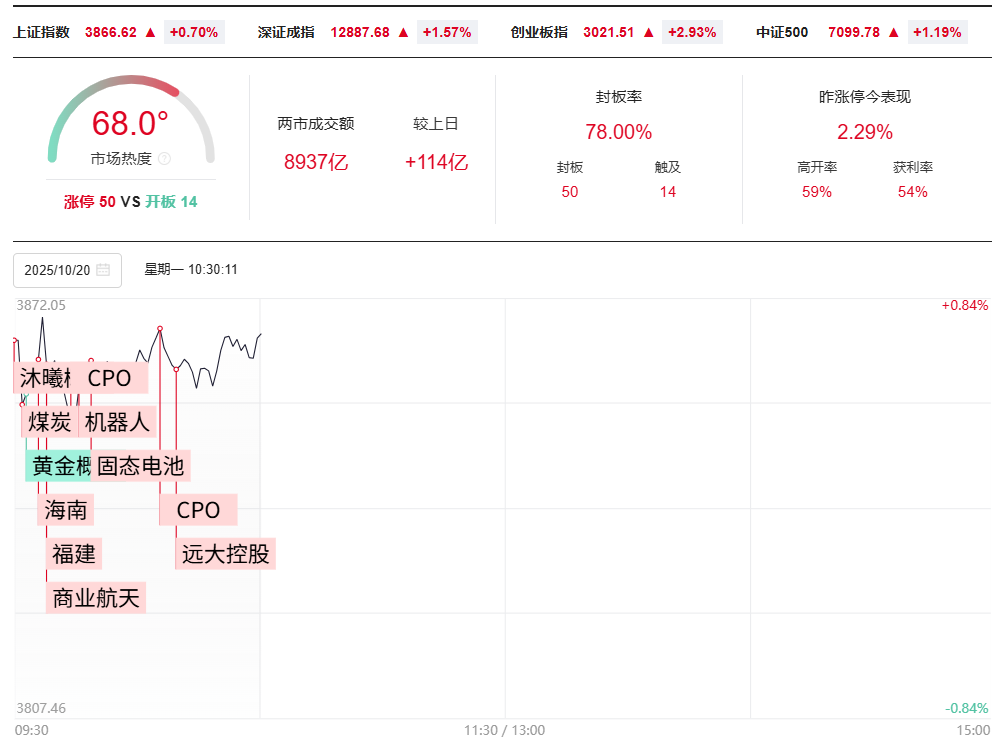Select the 2025/10/20 date input field
Image resolution: width=1003 pixels, height=744 pixels.
58,270
